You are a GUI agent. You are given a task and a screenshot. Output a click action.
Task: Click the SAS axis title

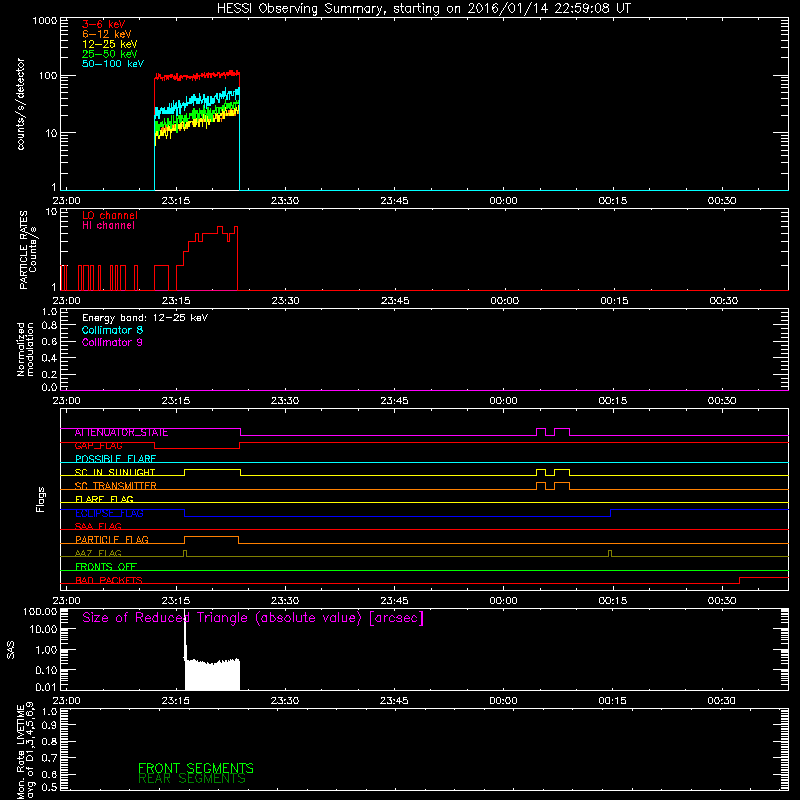point(11,650)
